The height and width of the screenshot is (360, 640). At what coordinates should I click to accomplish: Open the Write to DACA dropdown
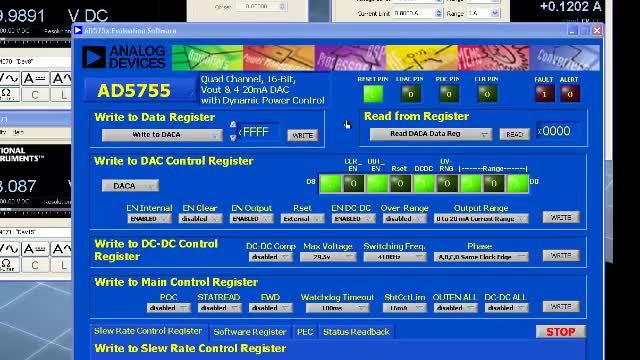[162, 135]
